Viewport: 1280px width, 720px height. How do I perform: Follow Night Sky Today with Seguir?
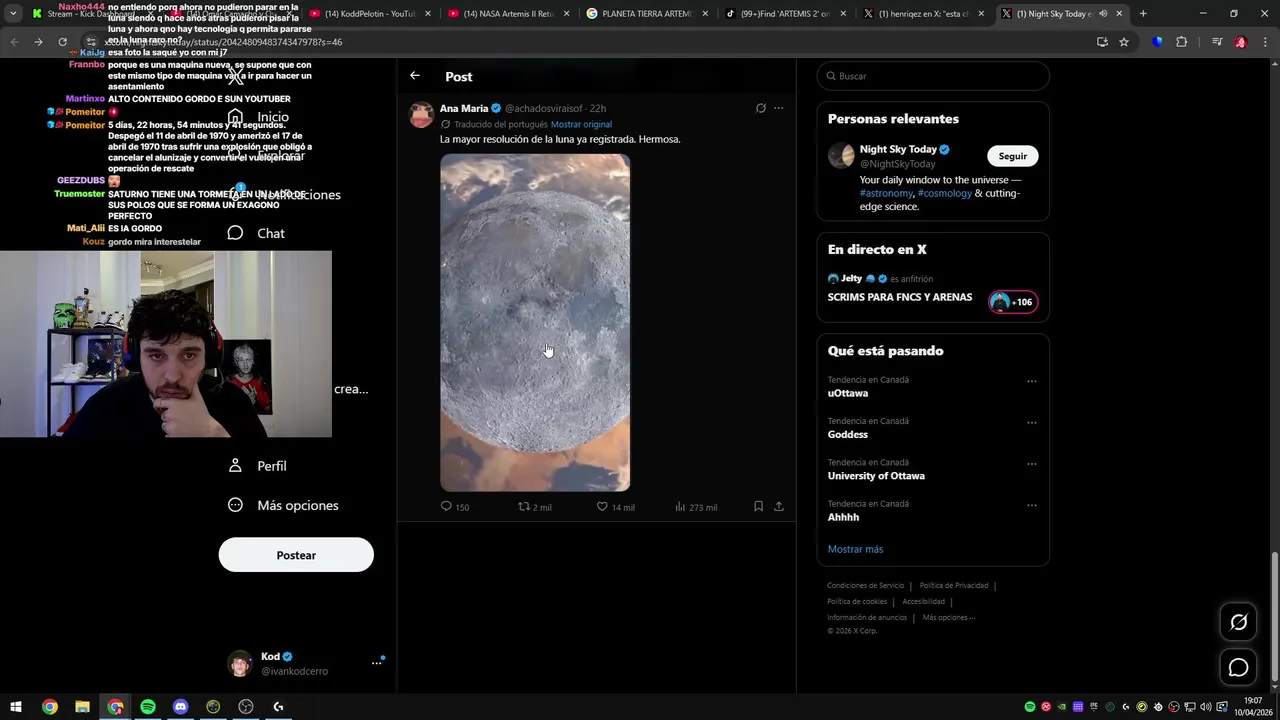pos(1012,156)
